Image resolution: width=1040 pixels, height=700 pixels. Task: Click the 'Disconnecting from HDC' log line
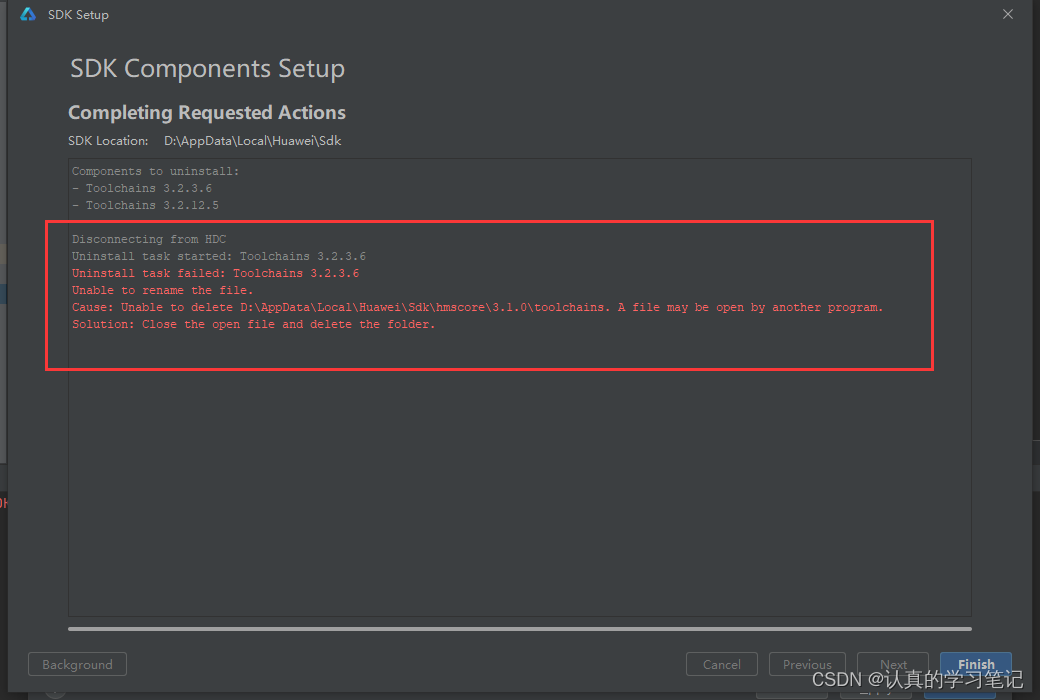coord(149,239)
